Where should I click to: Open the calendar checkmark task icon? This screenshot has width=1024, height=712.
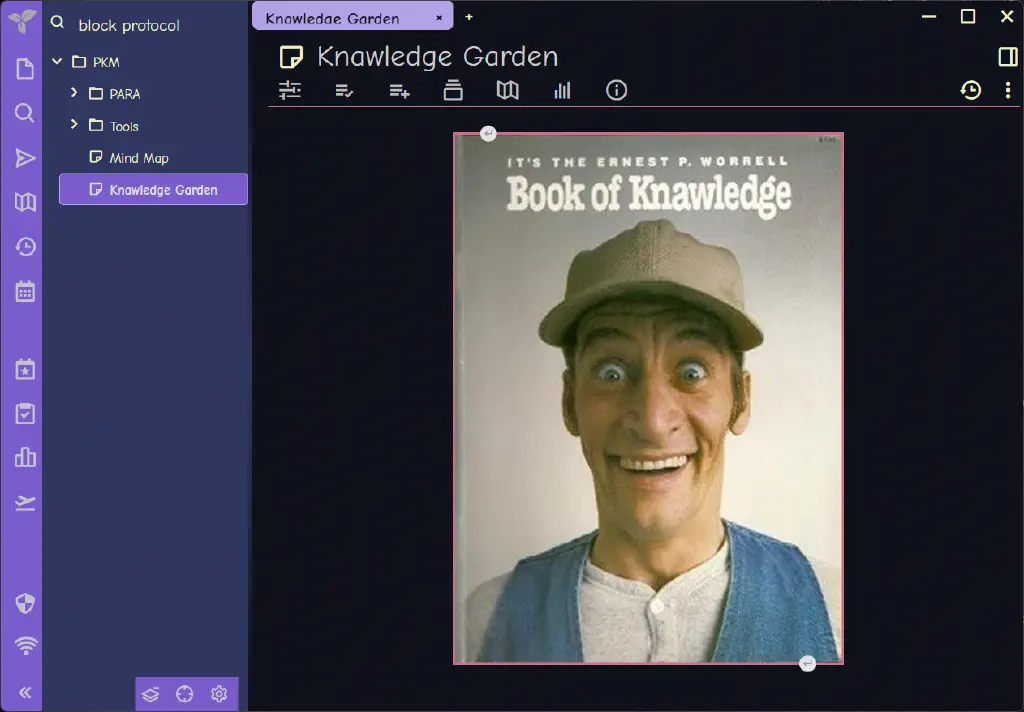[25, 413]
